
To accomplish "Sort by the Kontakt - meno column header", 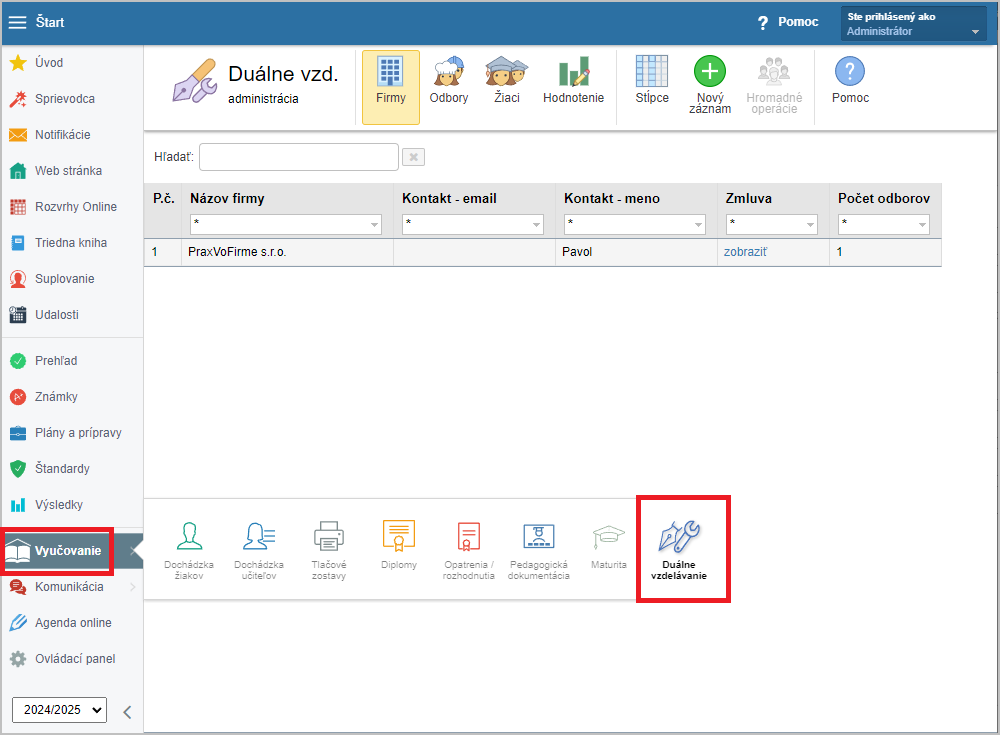I will pos(612,198).
